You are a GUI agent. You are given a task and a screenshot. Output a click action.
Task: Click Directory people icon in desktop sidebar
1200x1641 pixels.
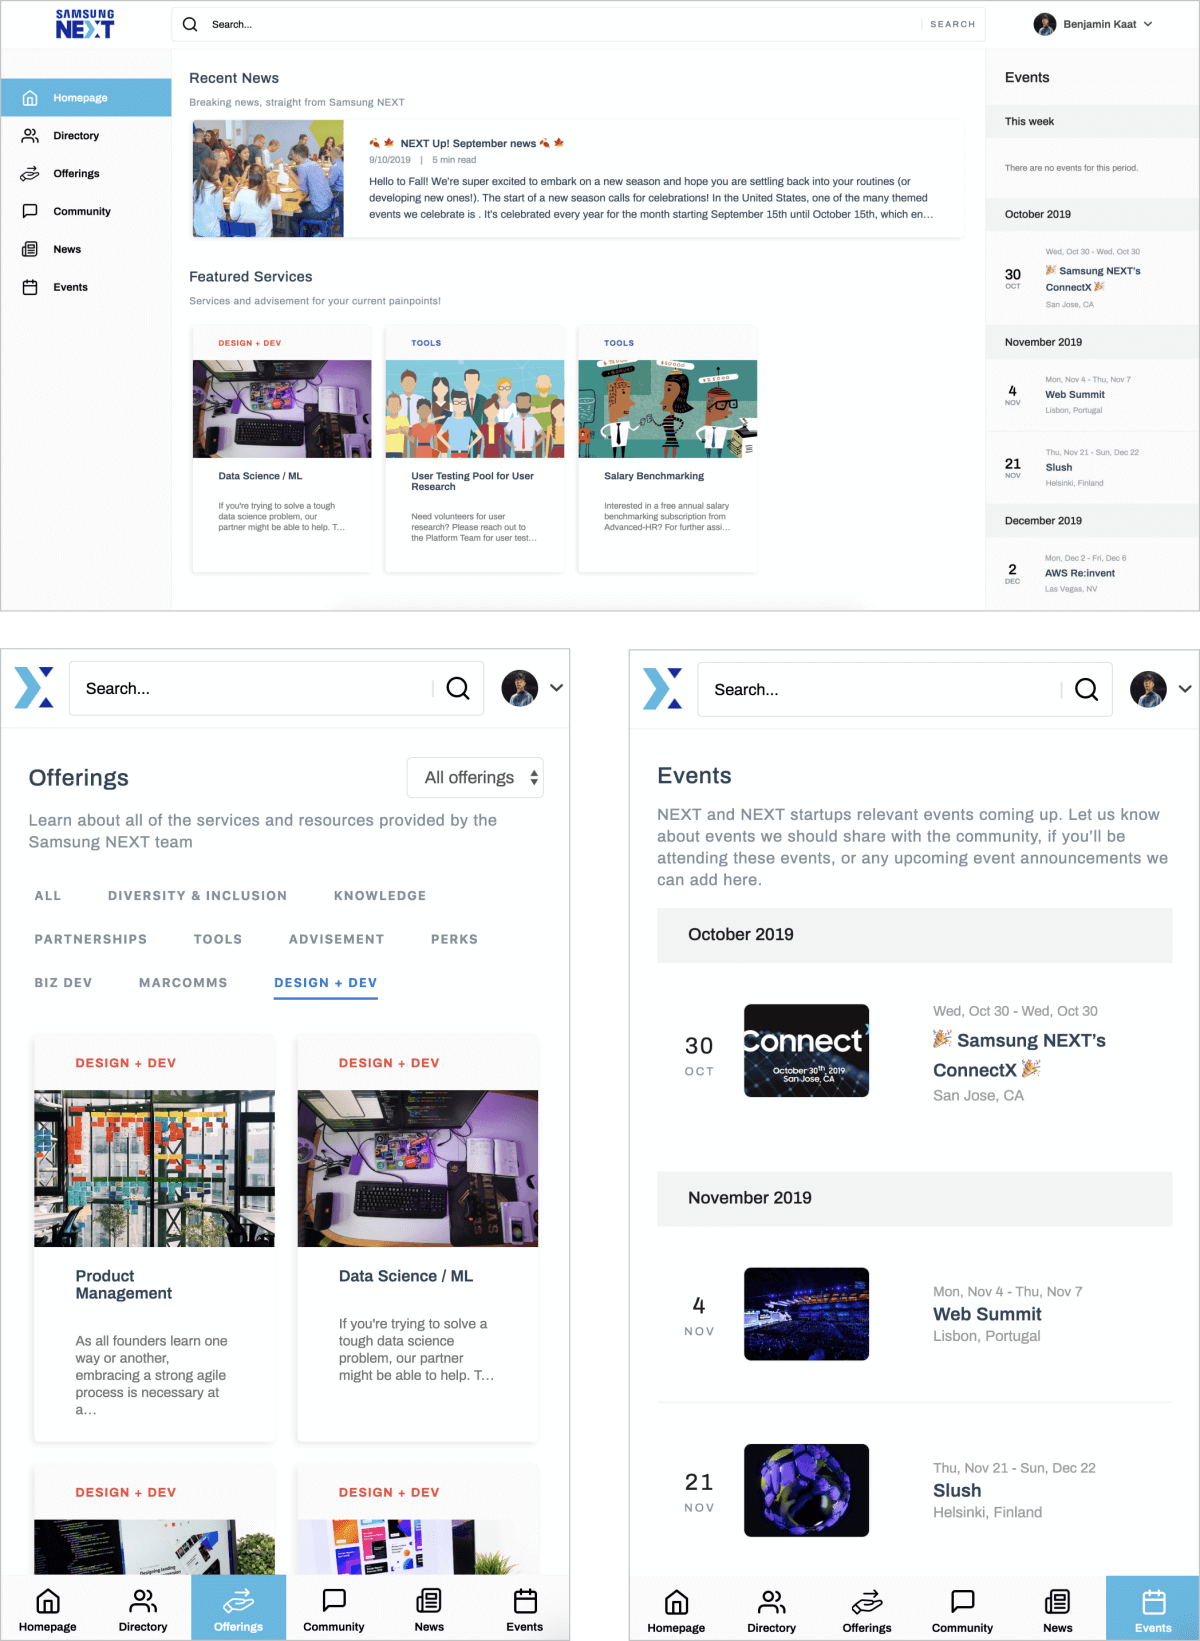tap(30, 136)
